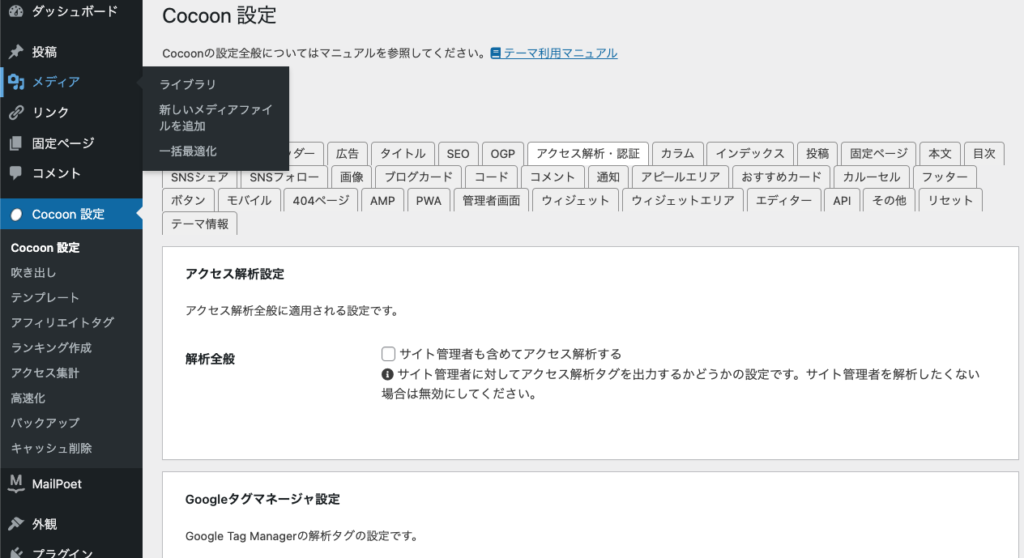This screenshot has height=558, width=1024.
Task: Click the book icon before テーマ利用マニュアル
Action: pos(496,53)
